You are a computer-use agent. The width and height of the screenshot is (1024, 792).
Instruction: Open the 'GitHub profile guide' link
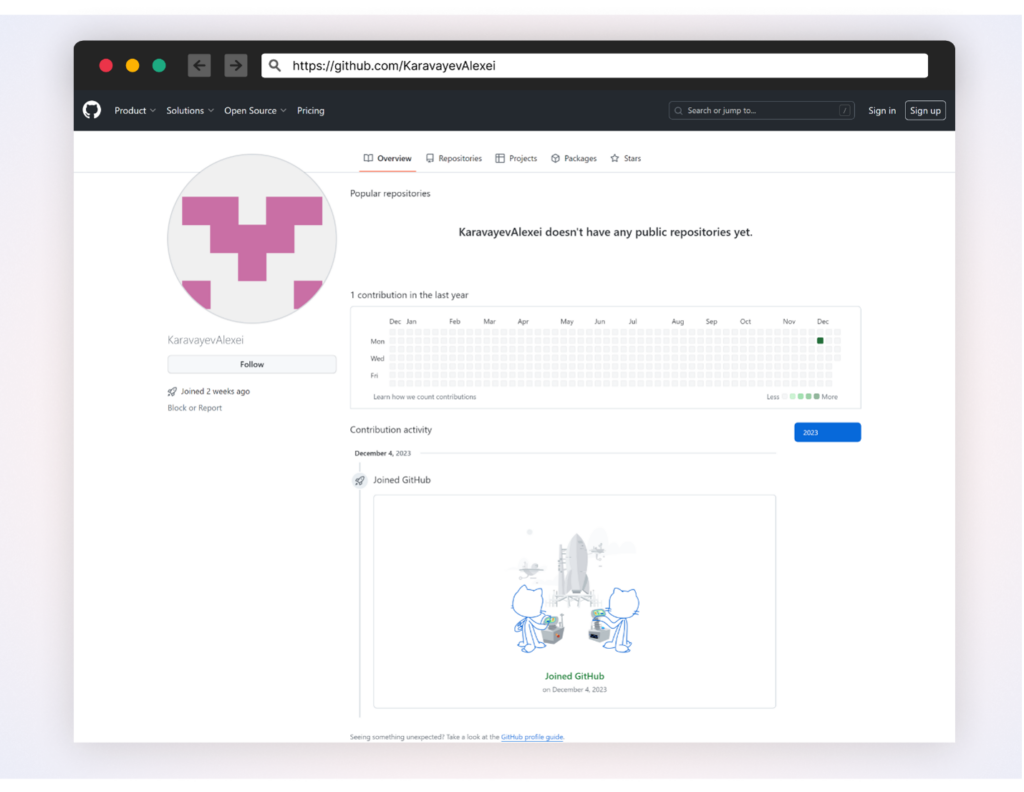pos(532,737)
